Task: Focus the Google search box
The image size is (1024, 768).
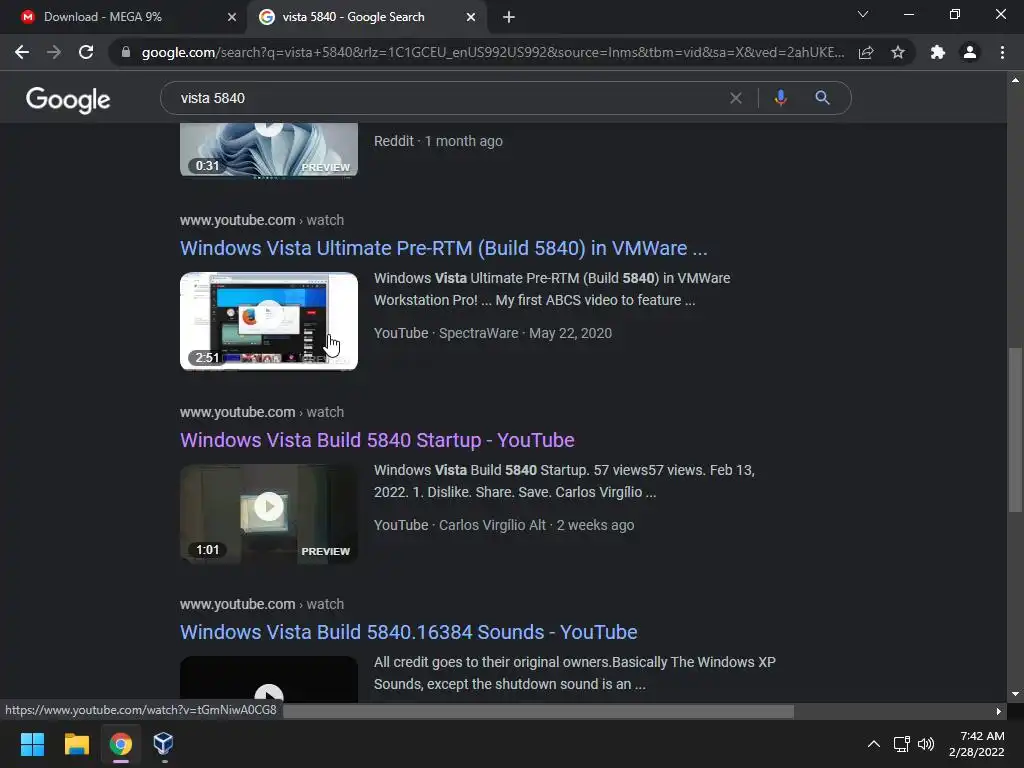Action: [451, 98]
